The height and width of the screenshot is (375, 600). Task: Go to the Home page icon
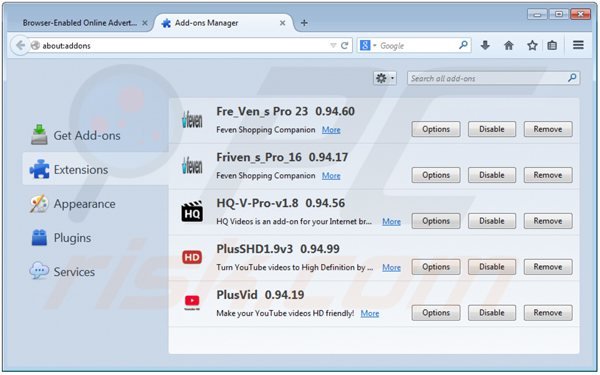(509, 46)
